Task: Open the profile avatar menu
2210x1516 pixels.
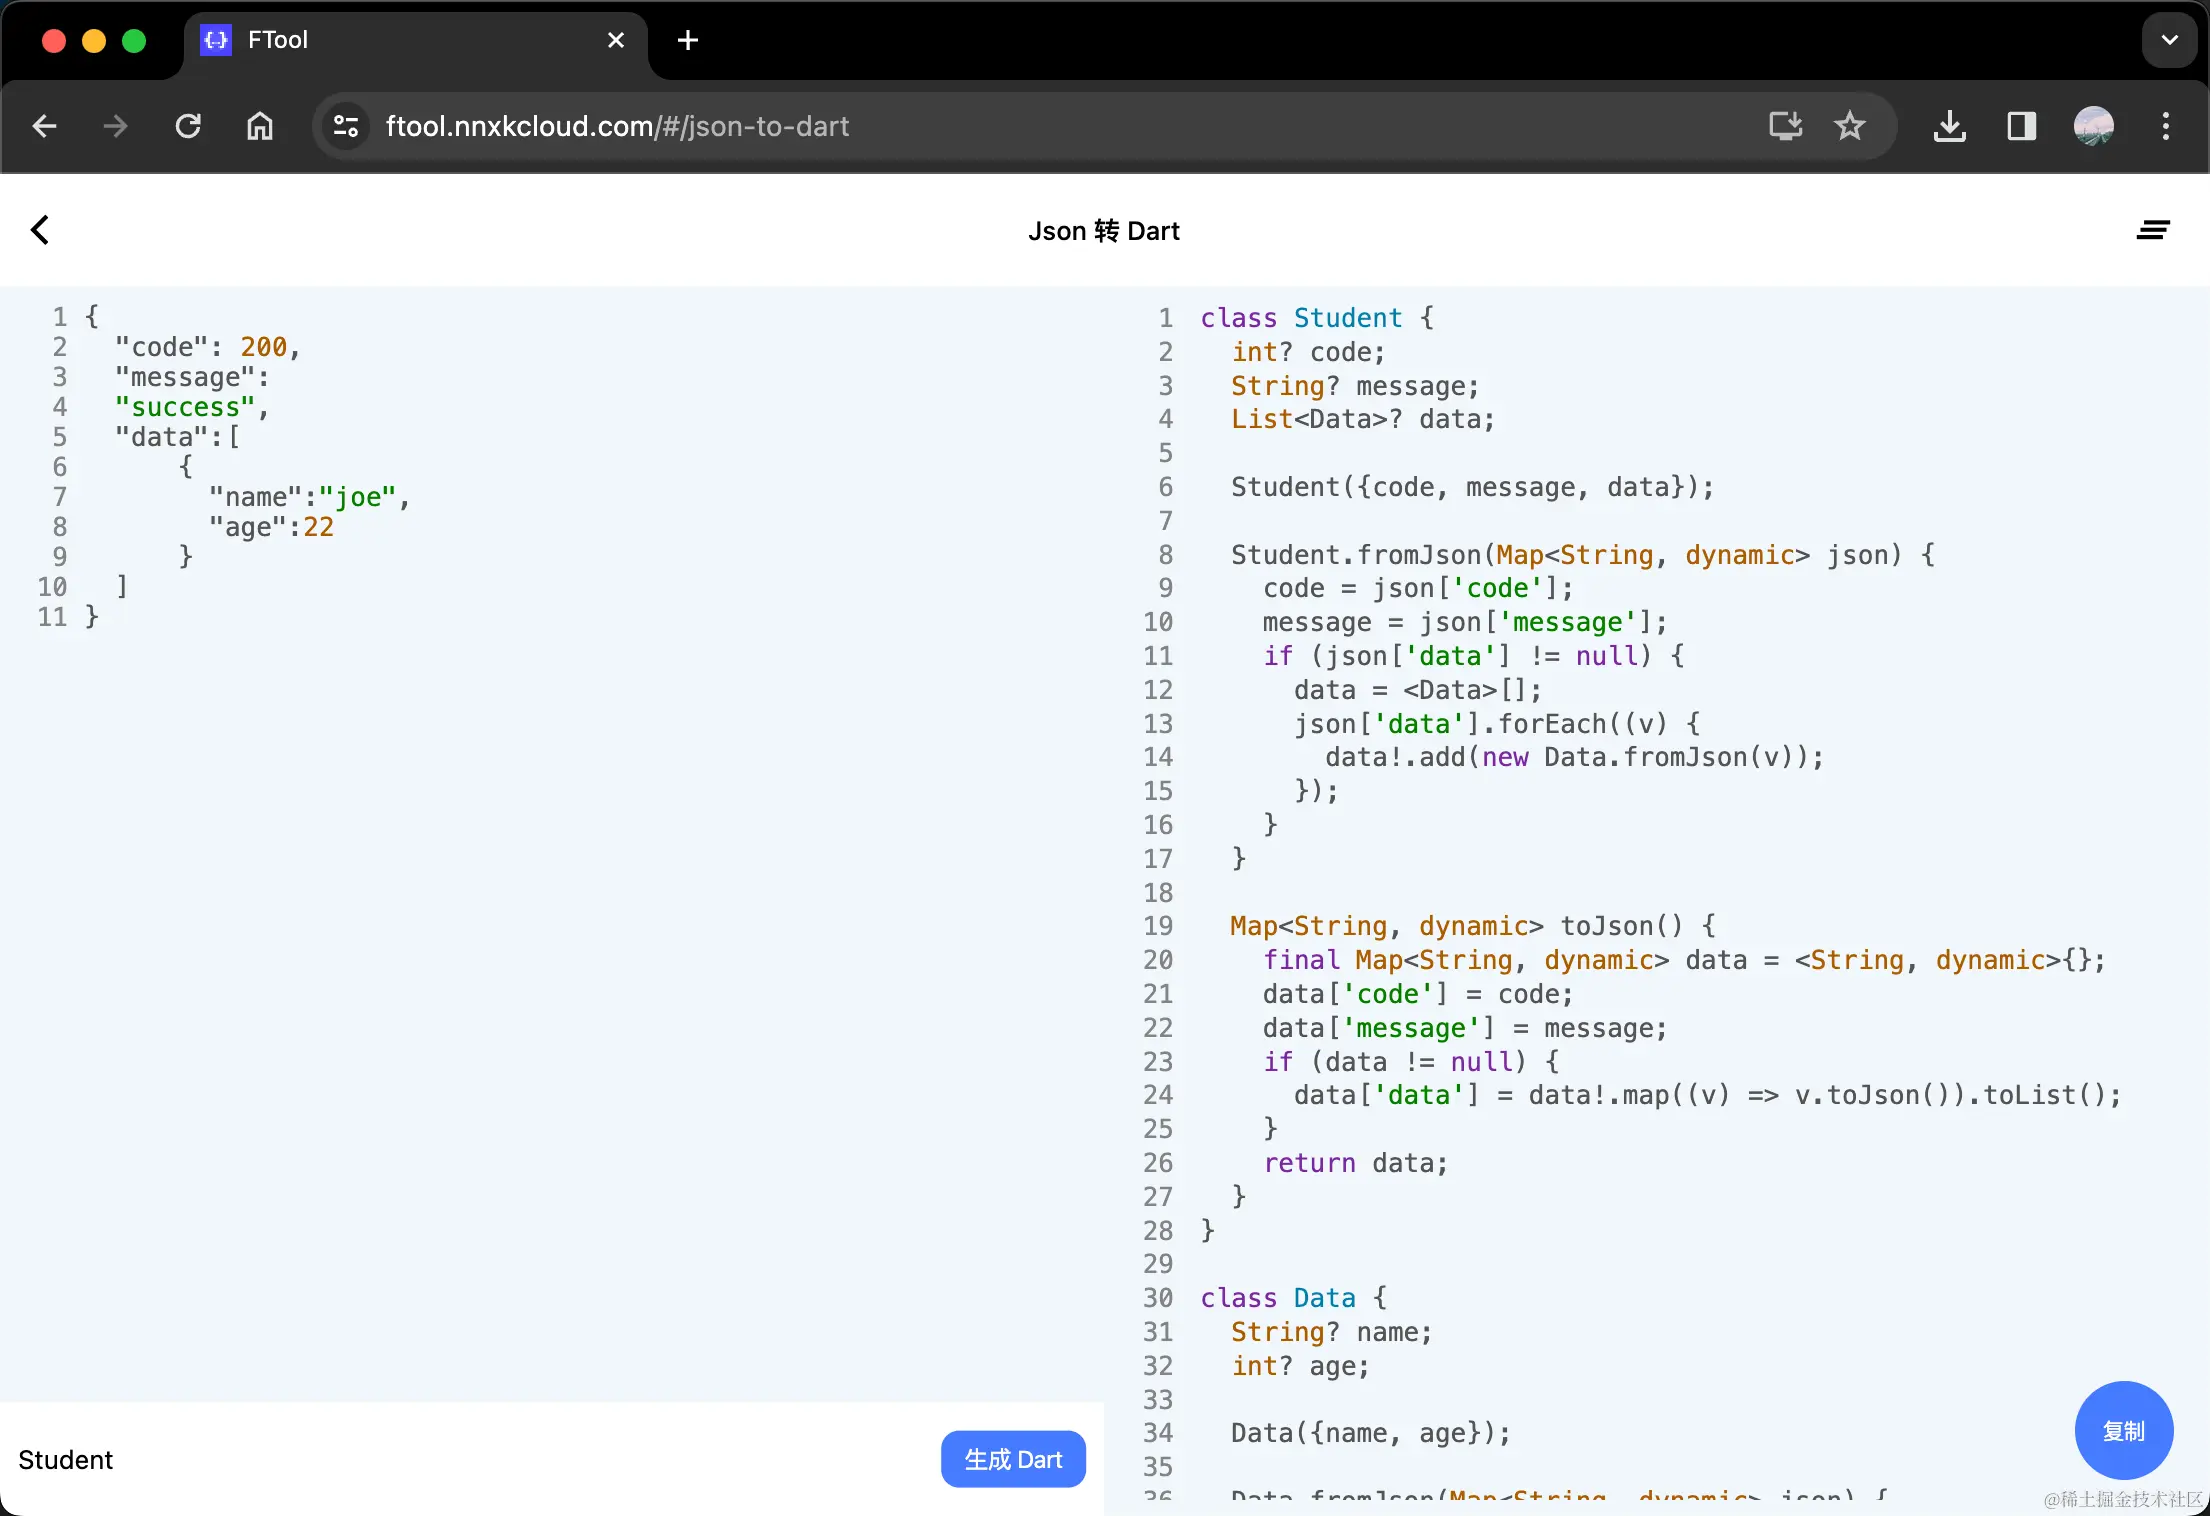Action: (x=2093, y=126)
